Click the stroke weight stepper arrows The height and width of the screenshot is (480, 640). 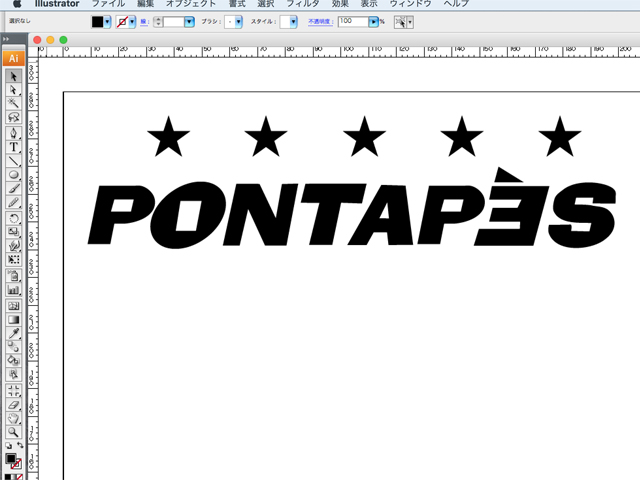(158, 22)
